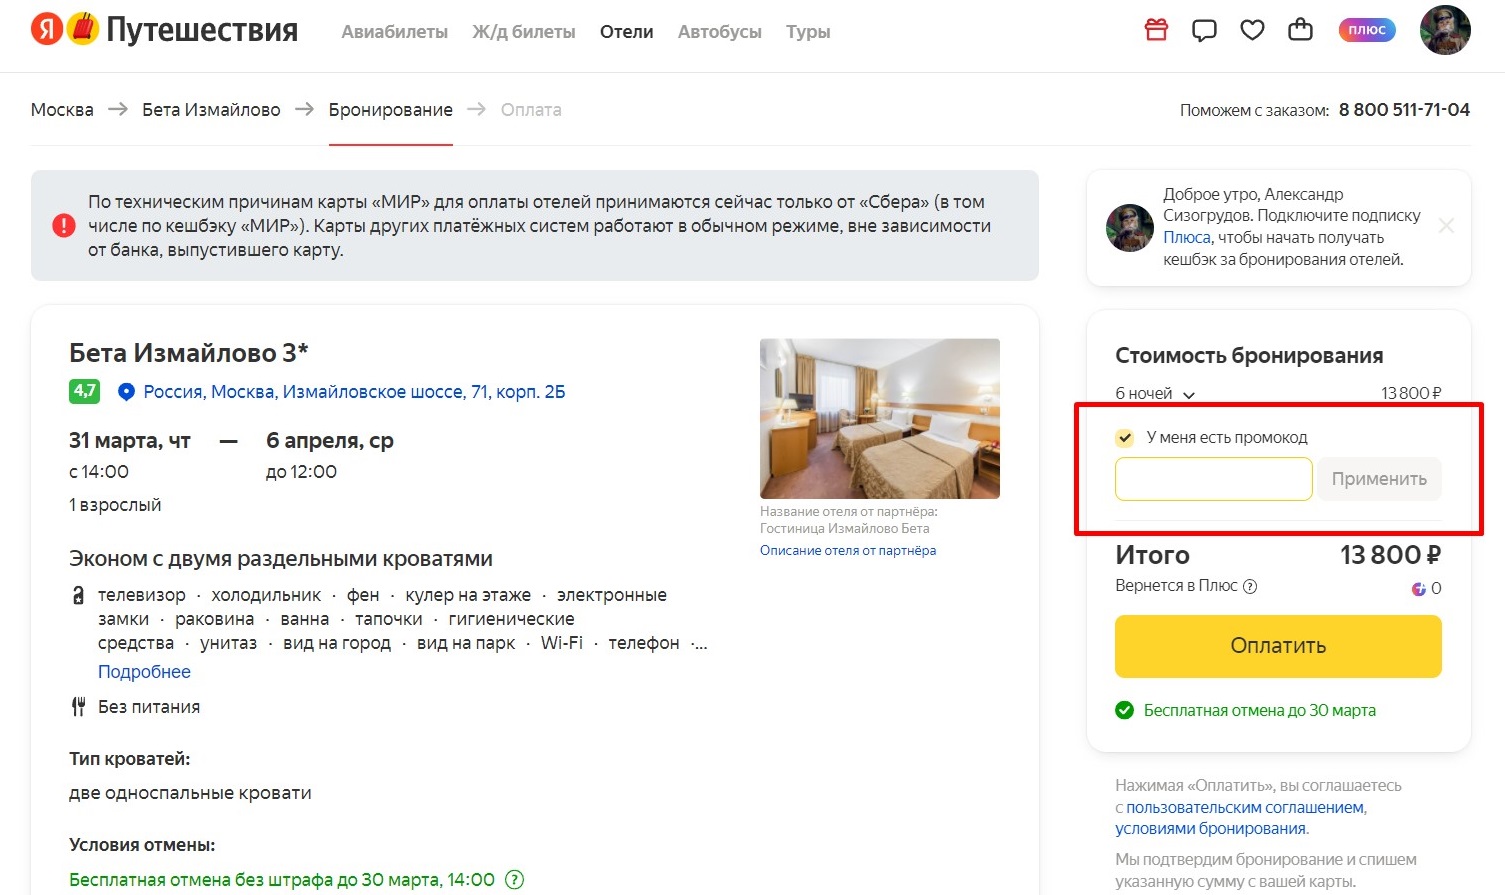Click into the promo code input field
Screen dimensions: 1505x895
pyautogui.click(x=1214, y=479)
